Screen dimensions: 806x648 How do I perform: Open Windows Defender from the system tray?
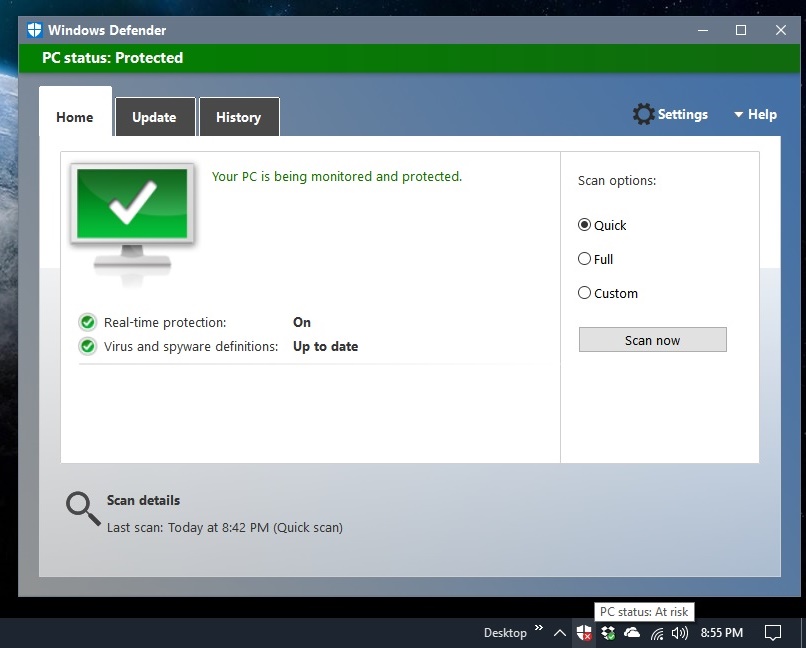point(585,632)
